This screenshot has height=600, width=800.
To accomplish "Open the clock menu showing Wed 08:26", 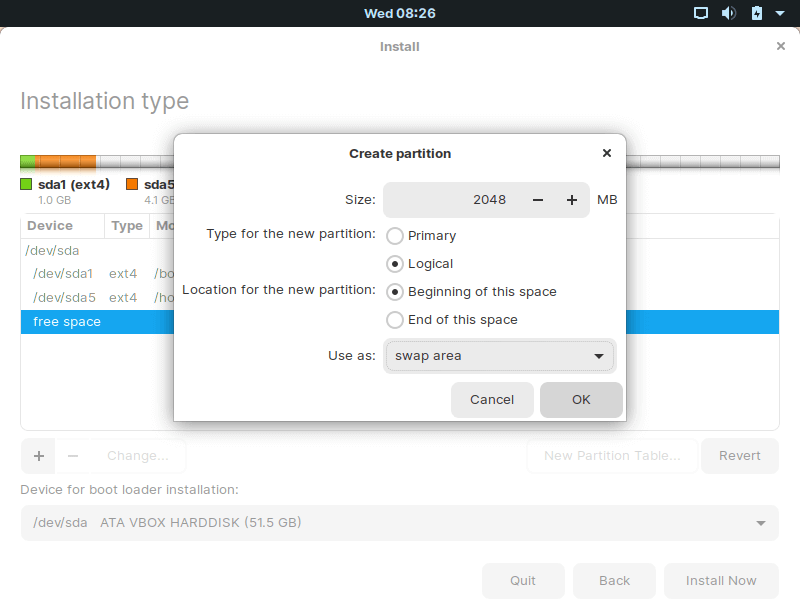I will coord(399,13).
